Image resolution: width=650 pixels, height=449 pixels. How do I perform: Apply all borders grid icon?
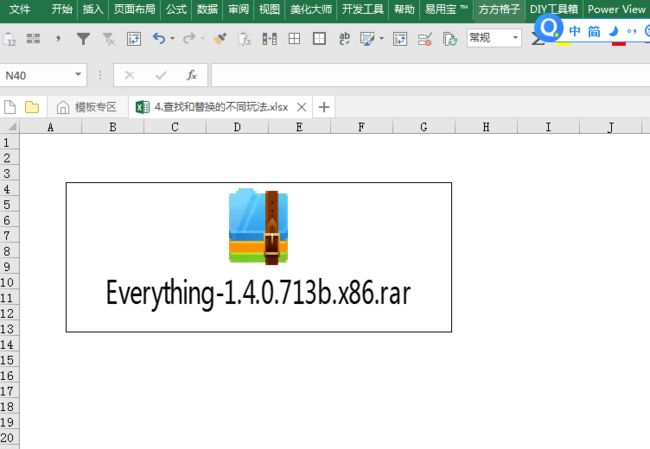(294, 39)
